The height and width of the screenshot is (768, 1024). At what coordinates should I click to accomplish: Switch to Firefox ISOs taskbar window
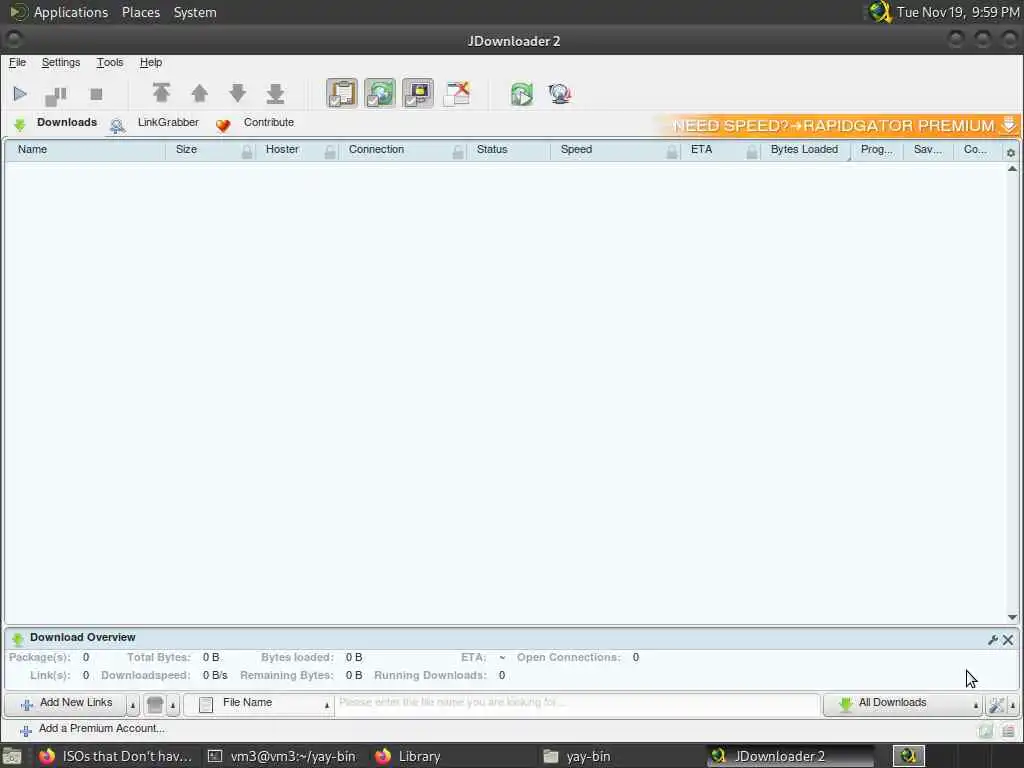point(114,756)
